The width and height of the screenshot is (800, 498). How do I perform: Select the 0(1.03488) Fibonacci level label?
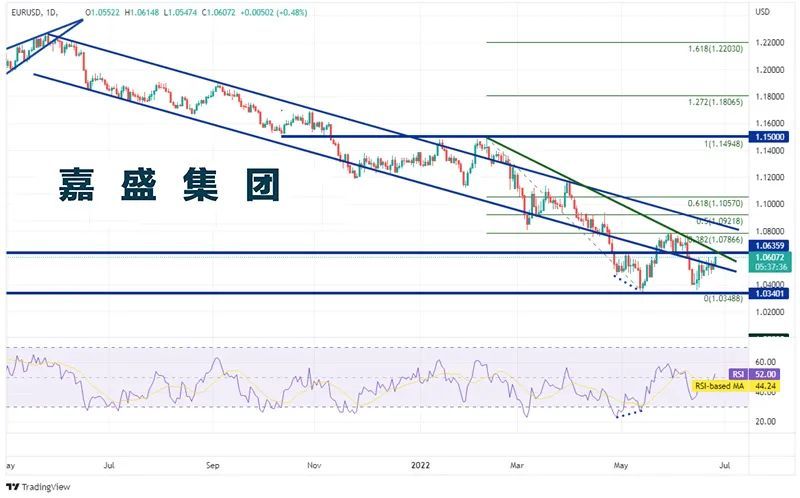click(x=723, y=298)
